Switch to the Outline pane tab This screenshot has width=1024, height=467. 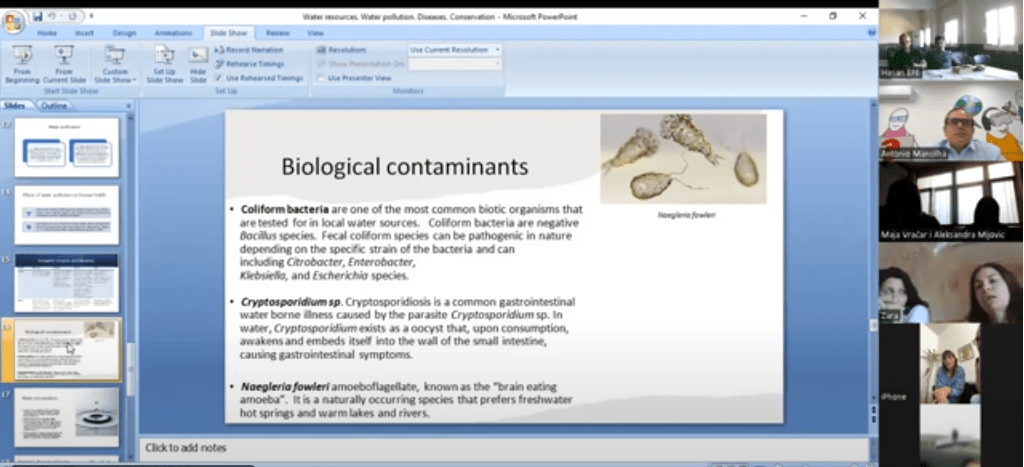54,105
